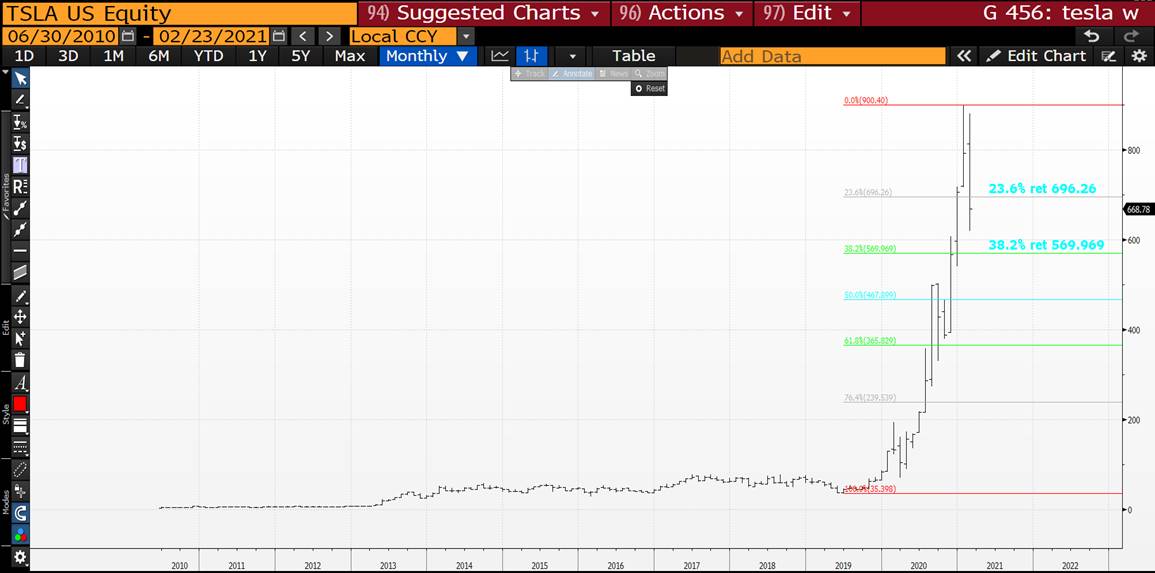Select the arrow pointer tool

[x=21, y=78]
